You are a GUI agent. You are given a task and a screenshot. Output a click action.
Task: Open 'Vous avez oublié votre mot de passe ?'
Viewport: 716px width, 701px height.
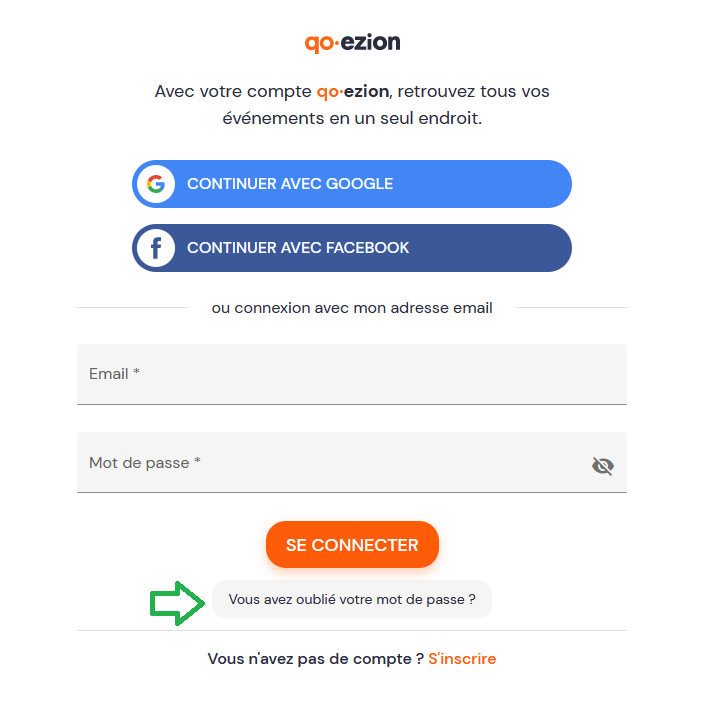tap(352, 599)
